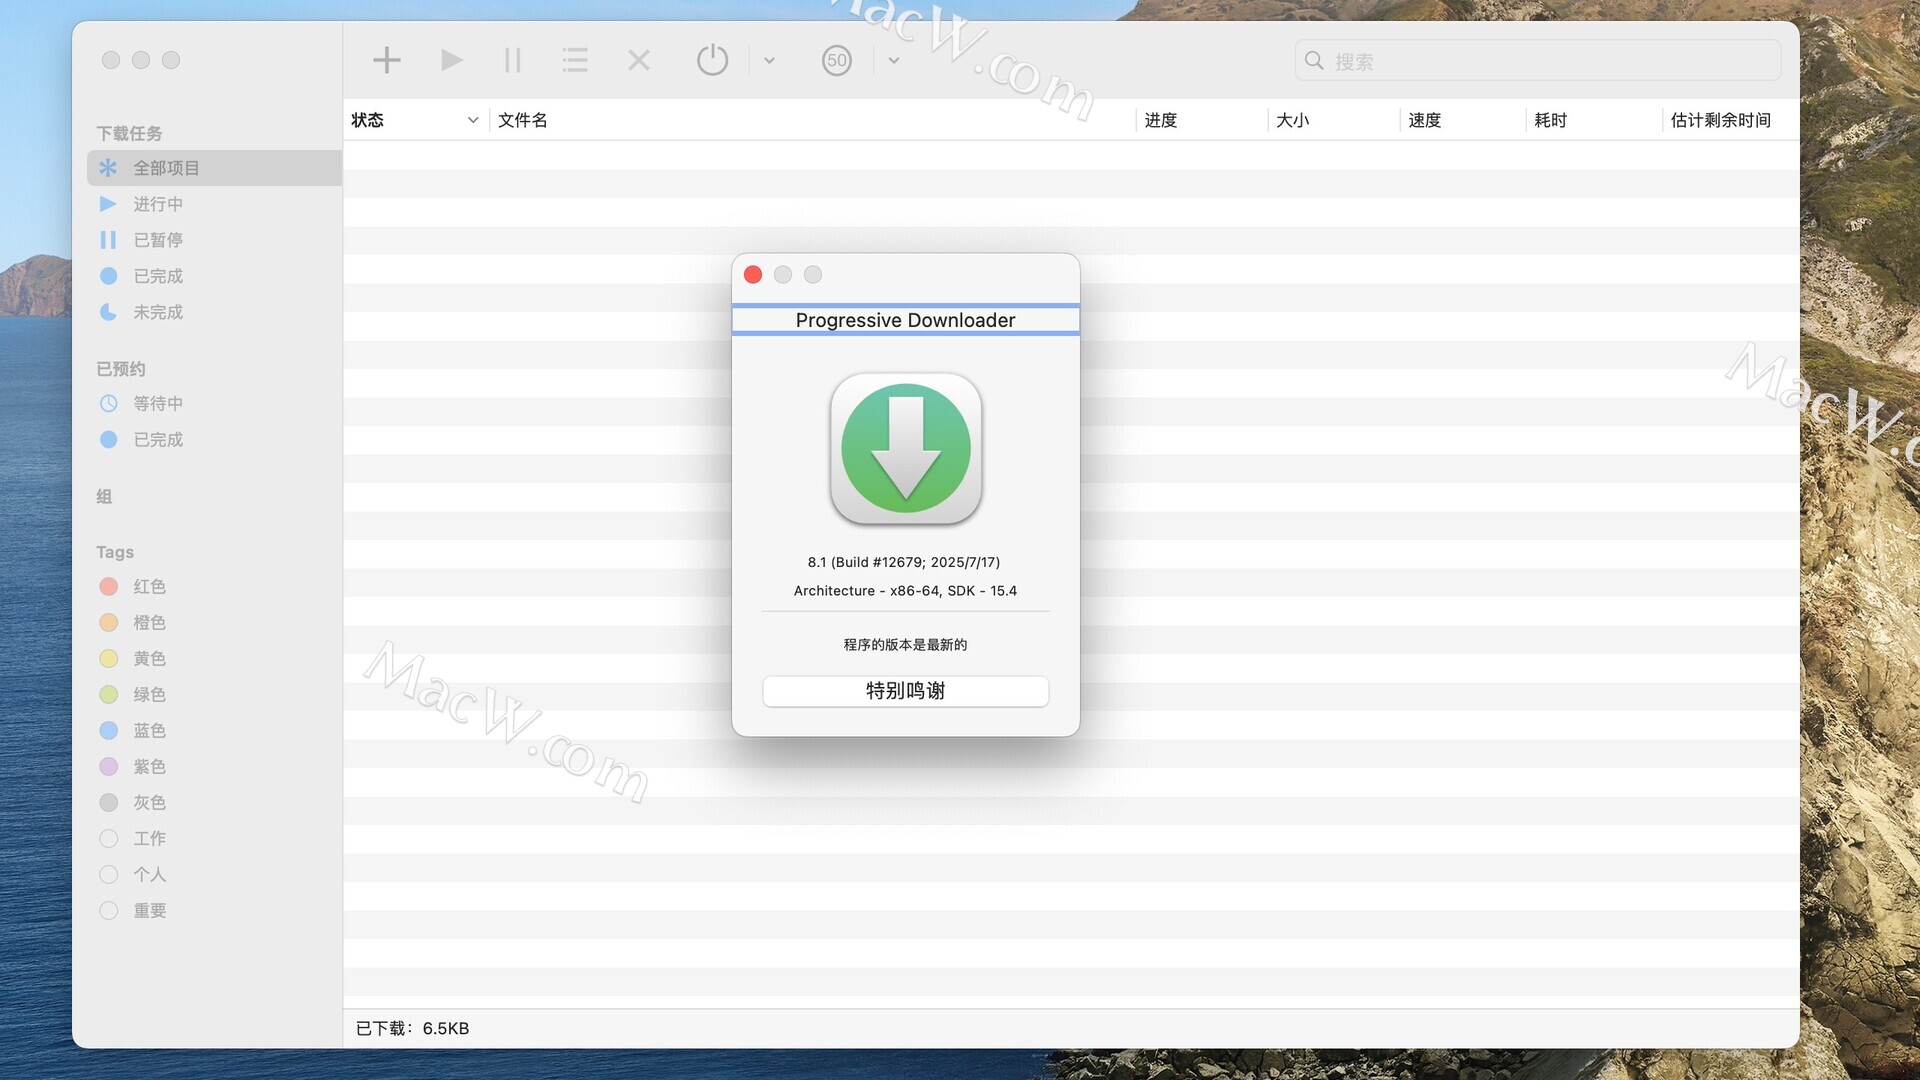Image resolution: width=1920 pixels, height=1080 pixels.
Task: Select the 黄色 yellow tag swatch
Action: tap(109, 659)
